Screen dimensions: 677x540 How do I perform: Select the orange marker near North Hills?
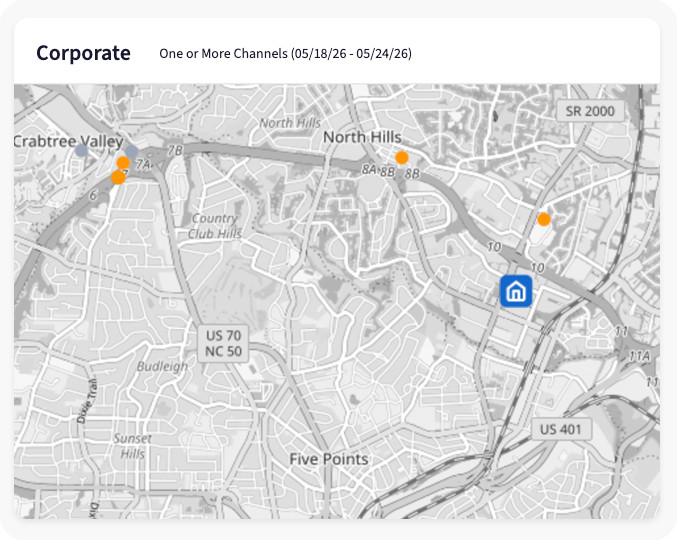pyautogui.click(x=402, y=158)
